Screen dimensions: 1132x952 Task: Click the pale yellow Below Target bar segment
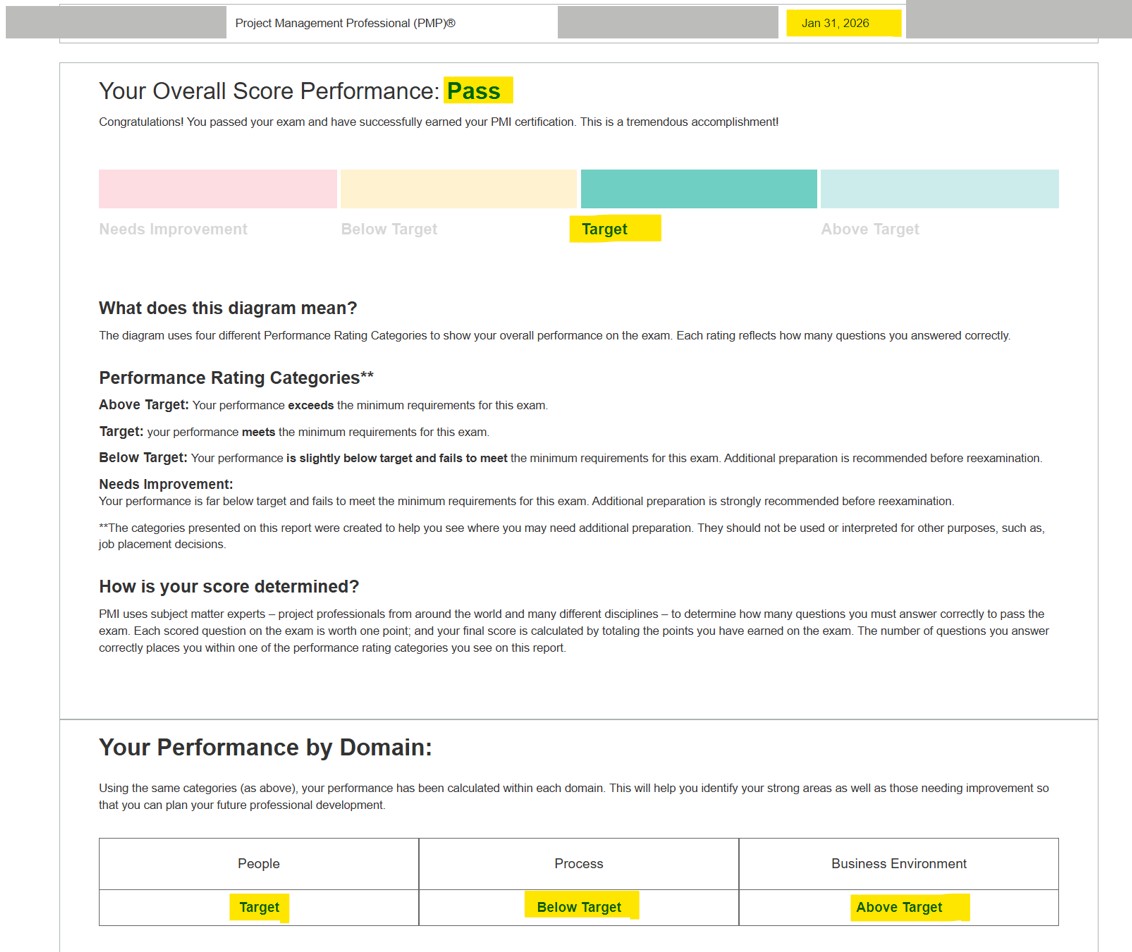point(458,189)
